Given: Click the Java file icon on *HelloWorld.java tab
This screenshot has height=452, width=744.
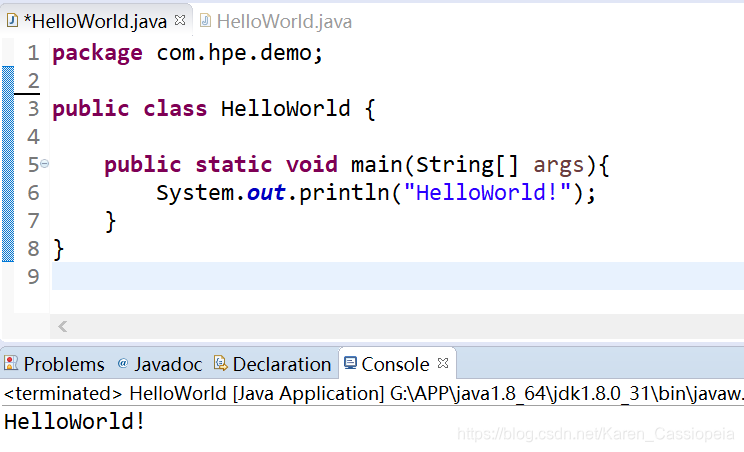Looking at the screenshot, I should (x=12, y=21).
